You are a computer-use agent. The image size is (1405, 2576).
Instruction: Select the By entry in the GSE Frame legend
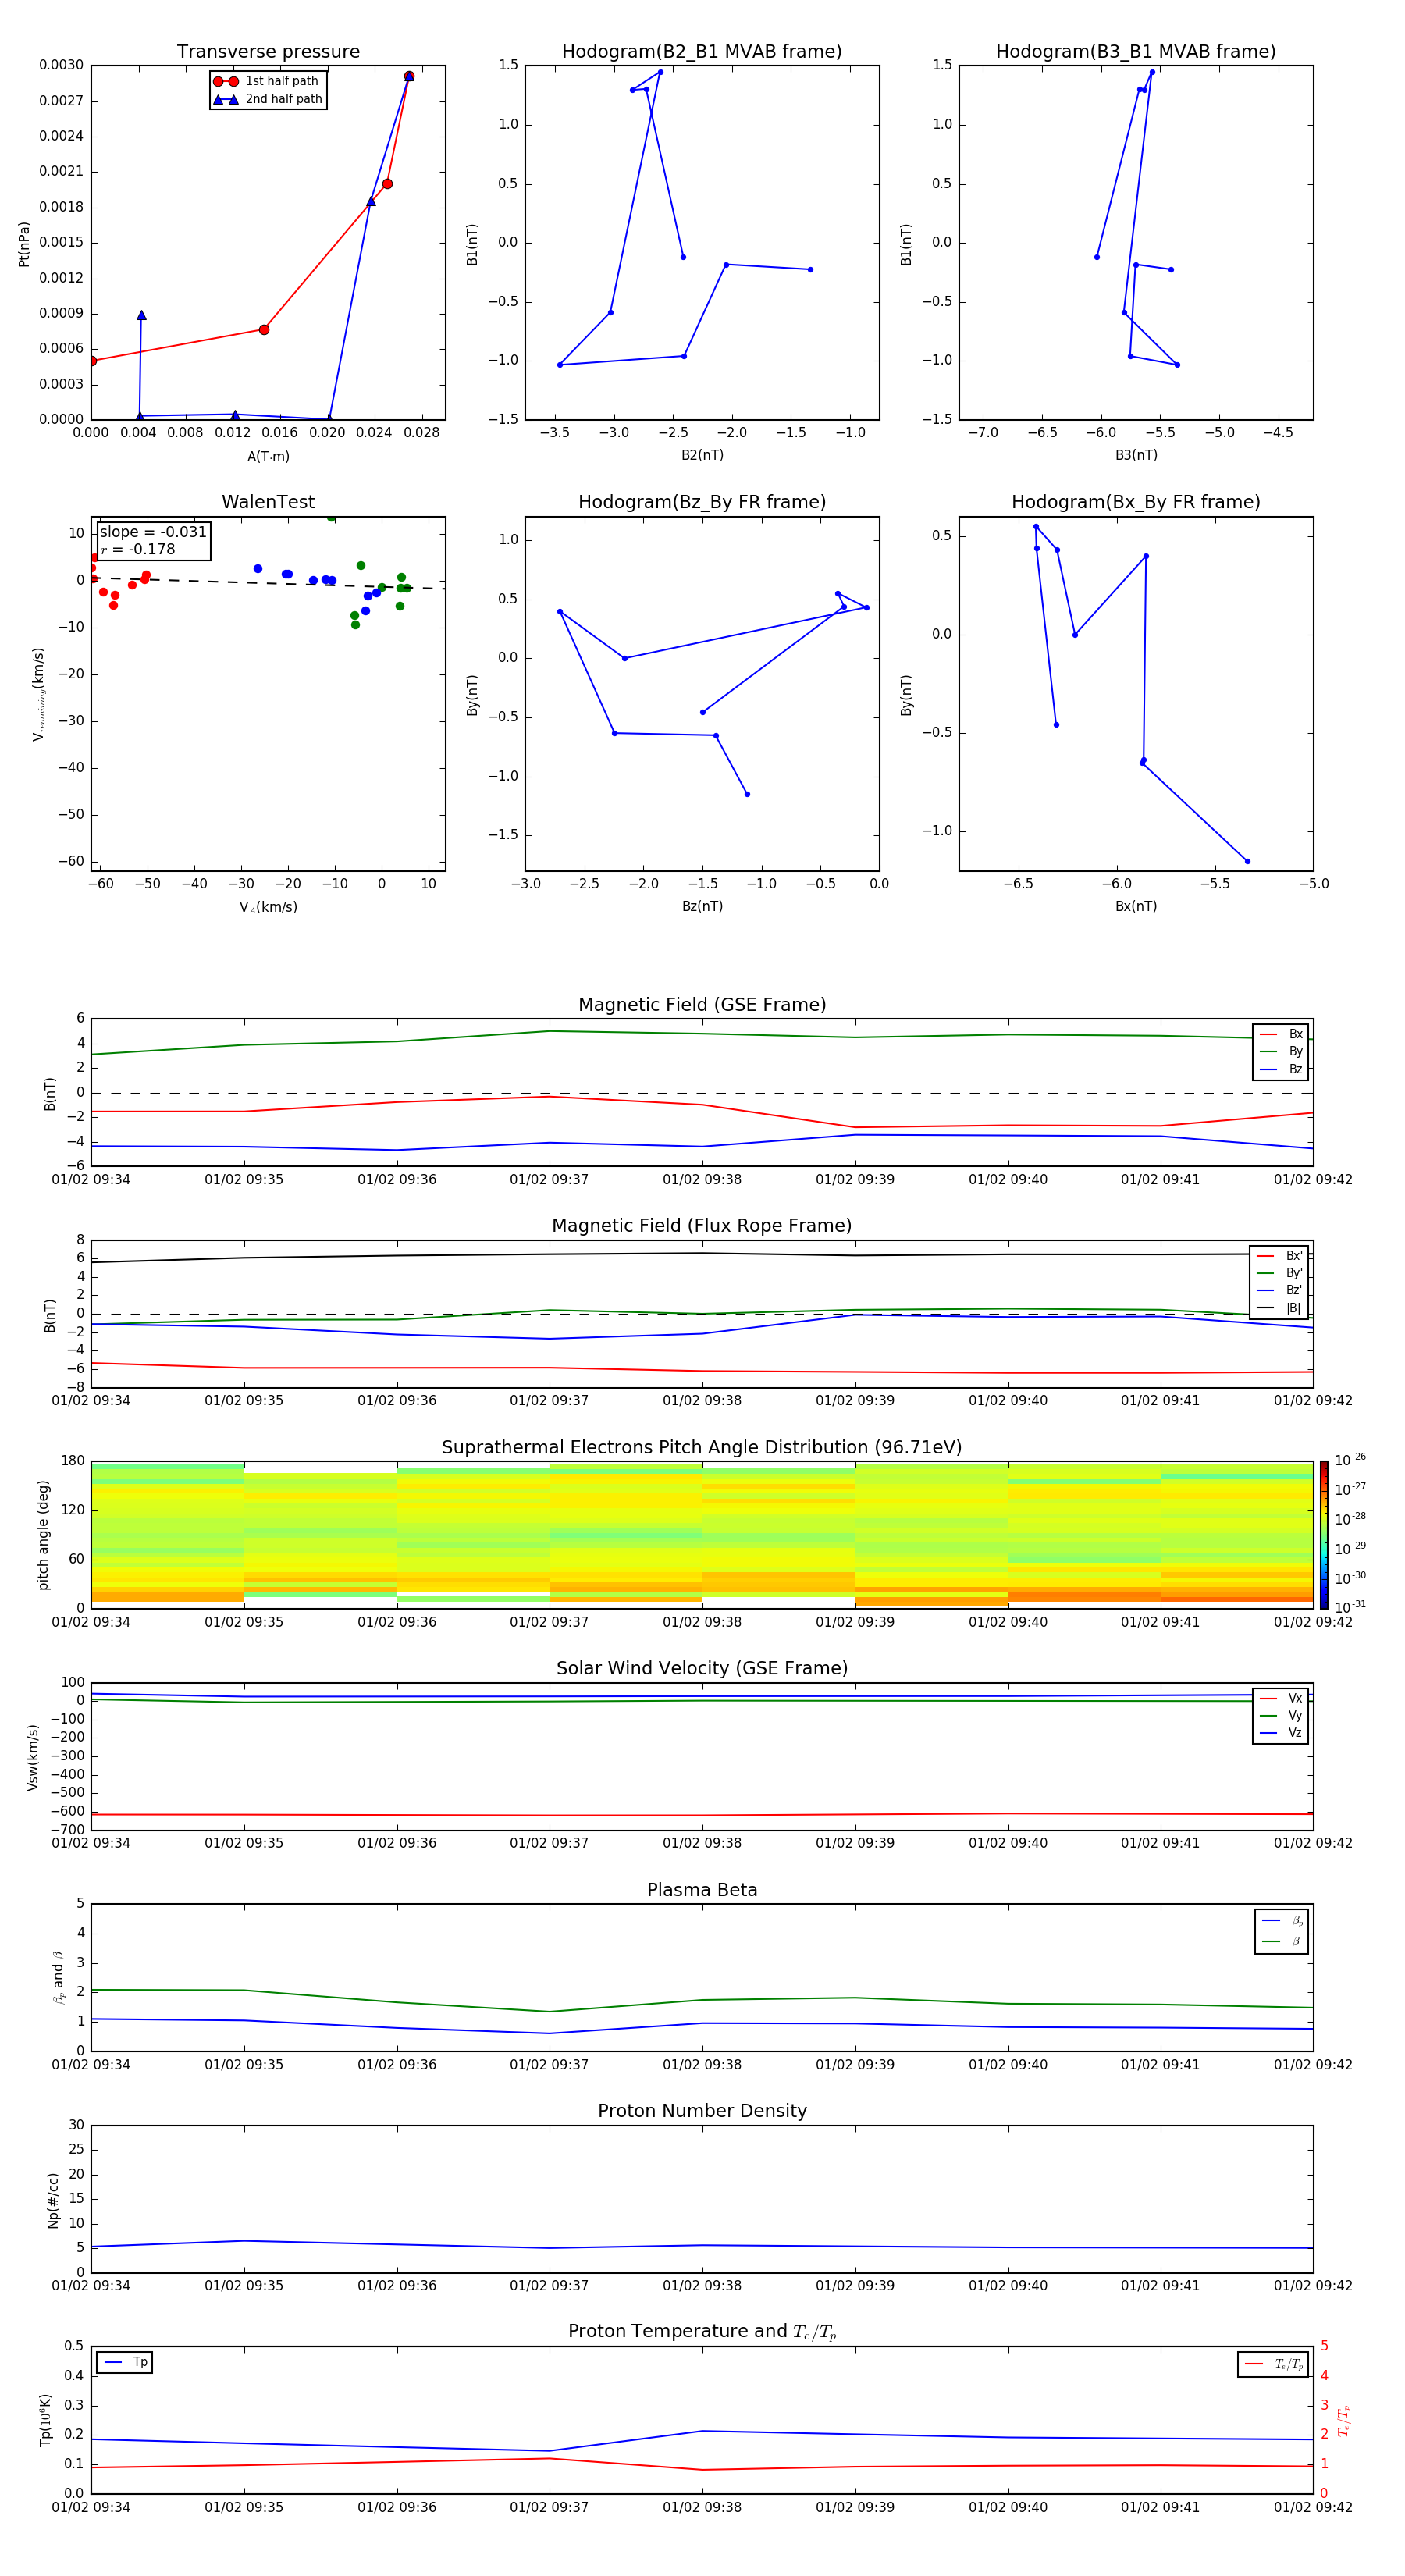click(1281, 1051)
